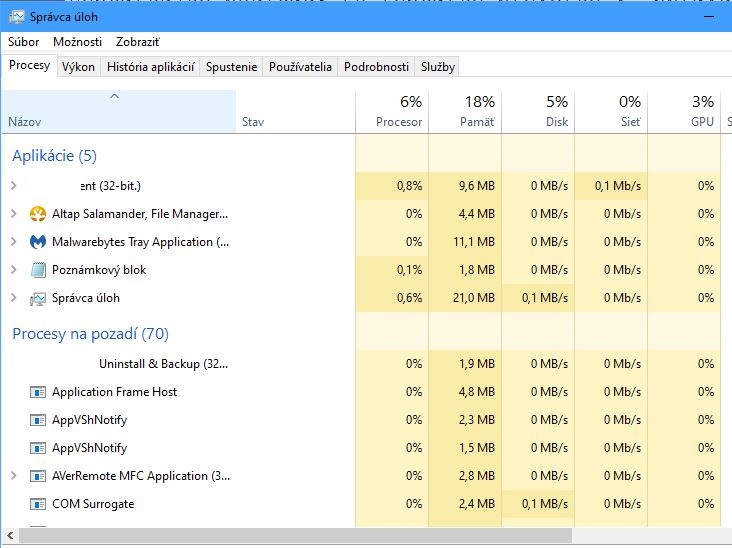The width and height of the screenshot is (732, 548).
Task: Expand the Altap Salamander process group
Action: pos(14,214)
